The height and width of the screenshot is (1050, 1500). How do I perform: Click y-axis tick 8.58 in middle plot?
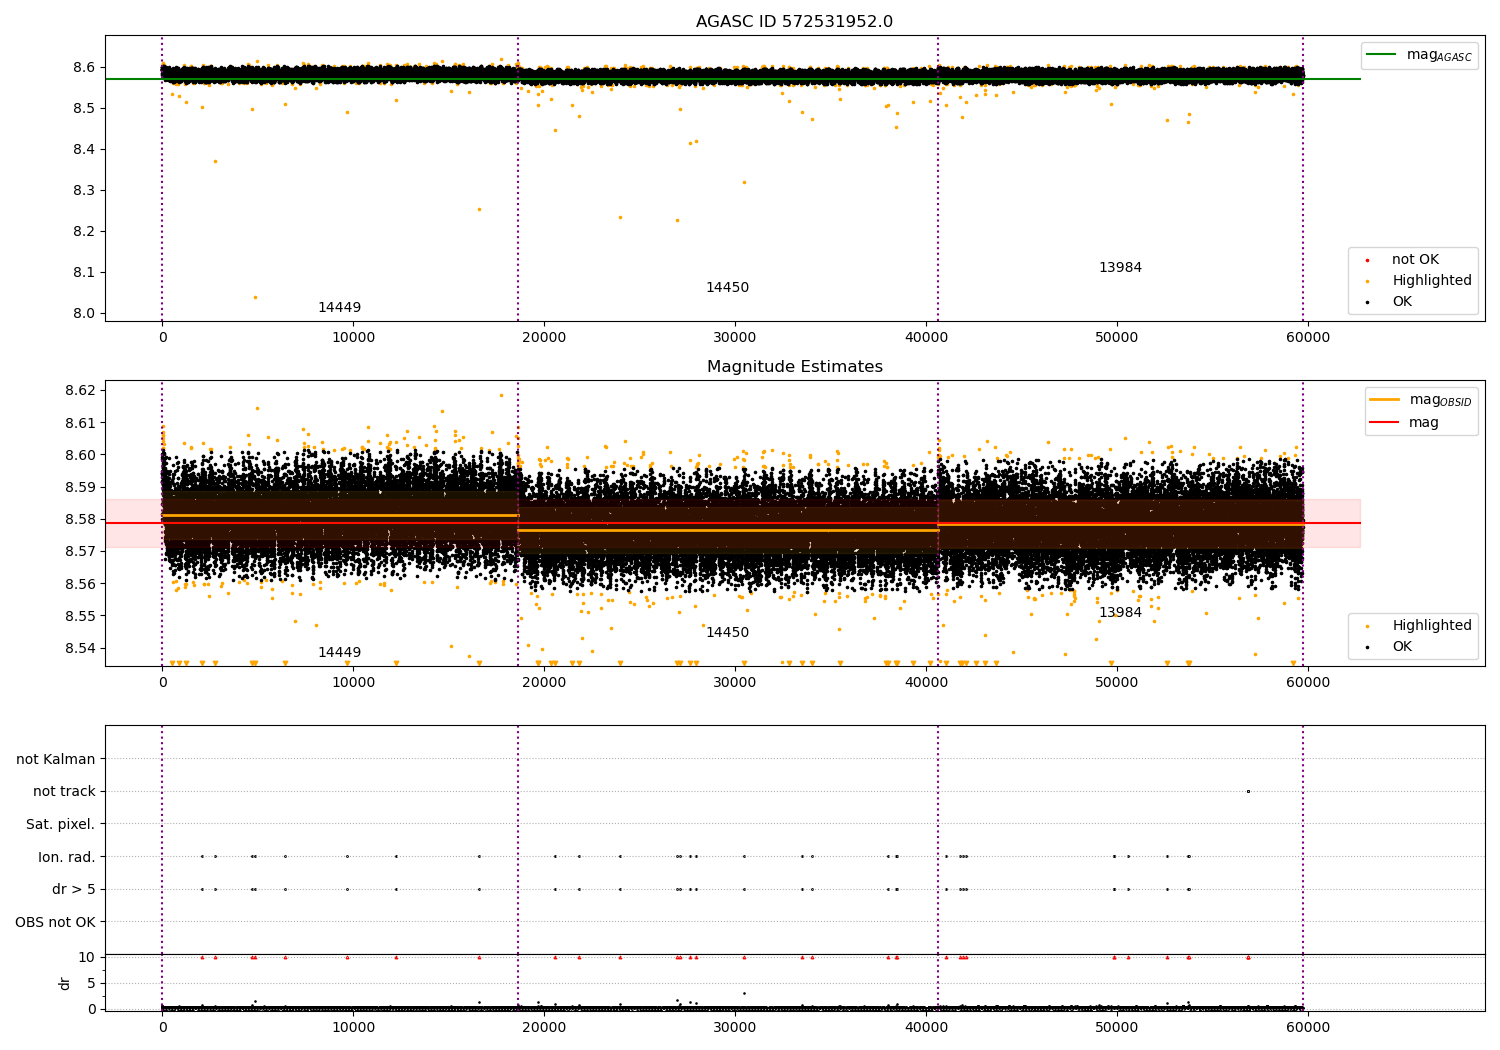(x=80, y=520)
